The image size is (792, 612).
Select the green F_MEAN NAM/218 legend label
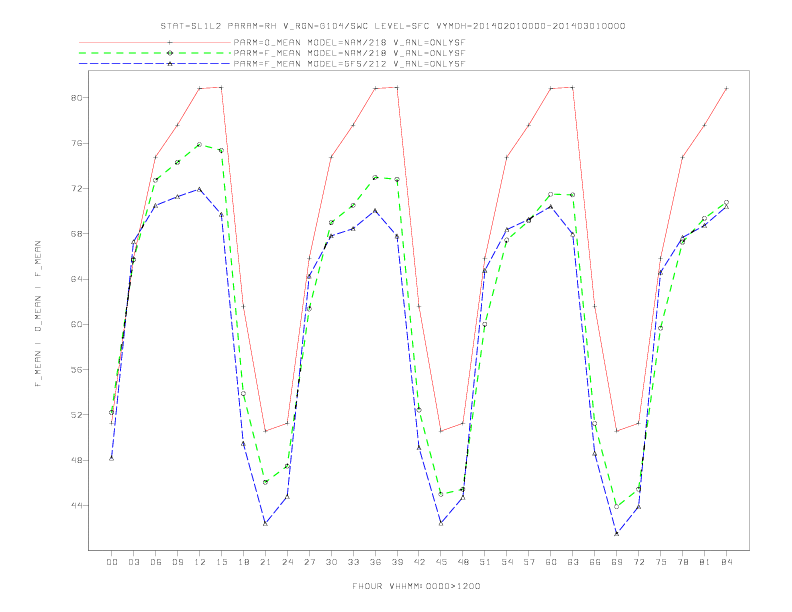[349, 53]
